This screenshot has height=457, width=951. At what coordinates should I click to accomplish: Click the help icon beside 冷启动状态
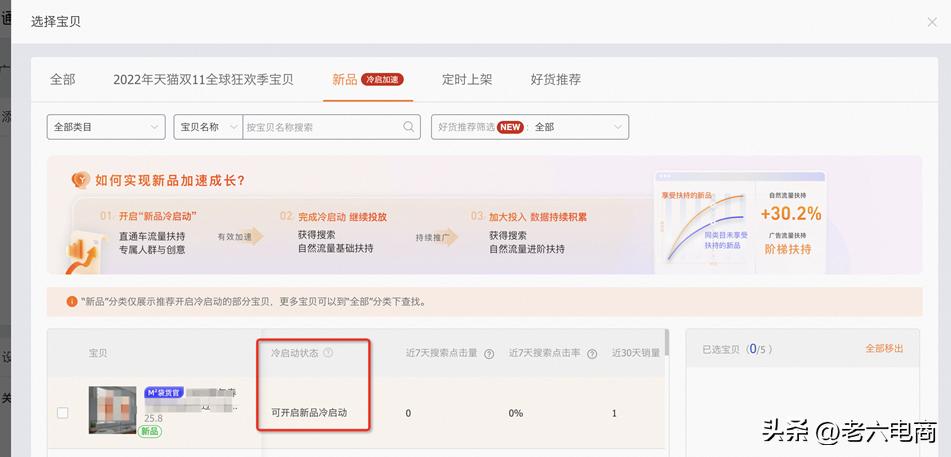point(328,353)
